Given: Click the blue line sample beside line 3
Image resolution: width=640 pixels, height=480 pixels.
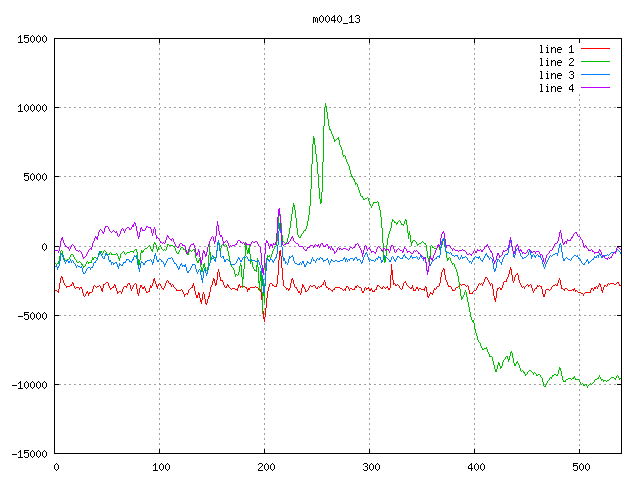Looking at the screenshot, I should point(595,75).
